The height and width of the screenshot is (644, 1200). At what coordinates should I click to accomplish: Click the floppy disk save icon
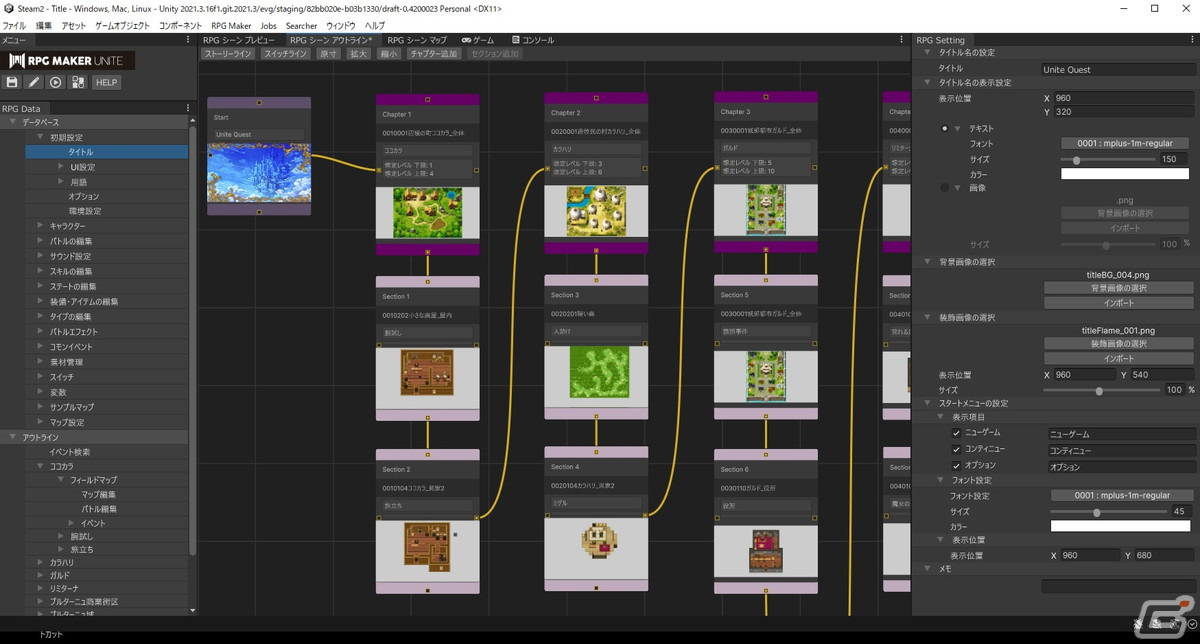tap(12, 82)
